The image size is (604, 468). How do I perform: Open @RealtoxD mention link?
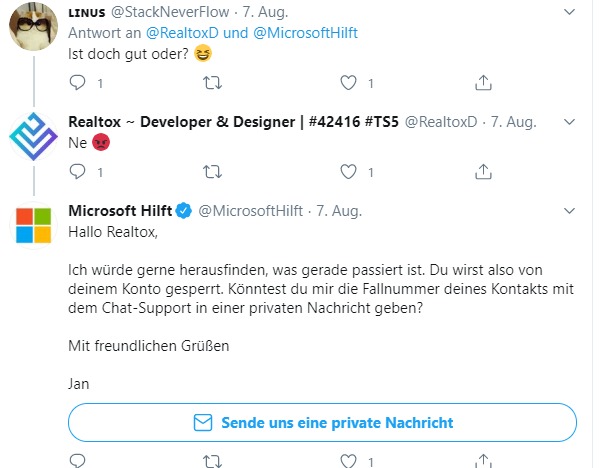click(x=182, y=33)
